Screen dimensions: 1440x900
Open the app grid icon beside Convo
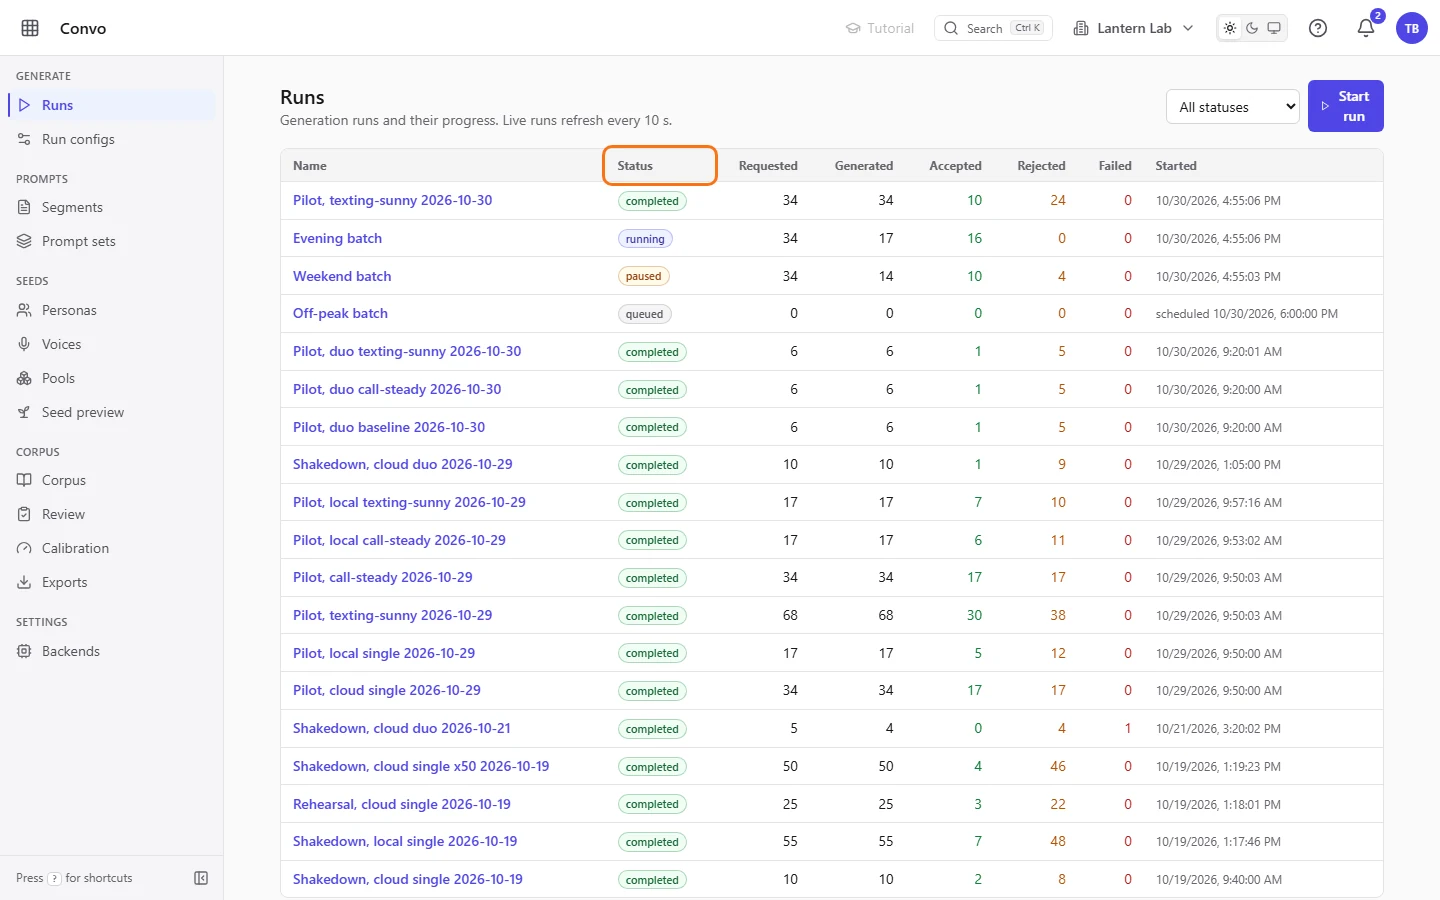coord(30,28)
